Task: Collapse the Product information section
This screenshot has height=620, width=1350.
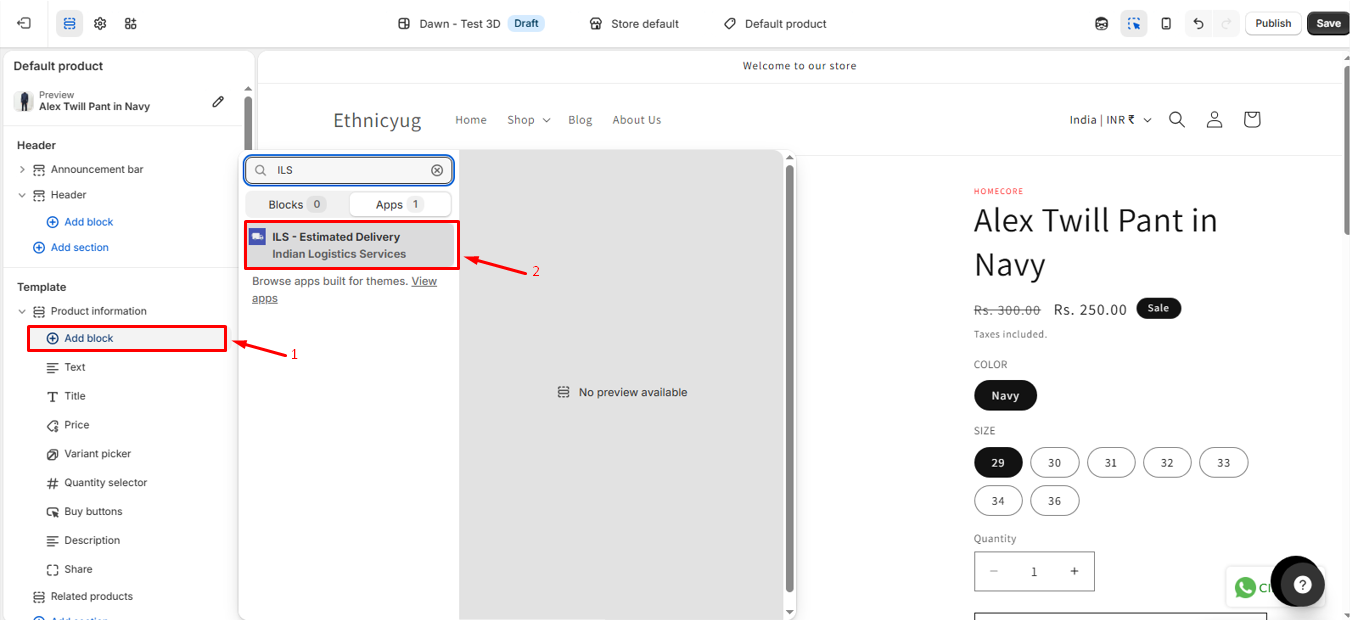Action: click(20, 310)
